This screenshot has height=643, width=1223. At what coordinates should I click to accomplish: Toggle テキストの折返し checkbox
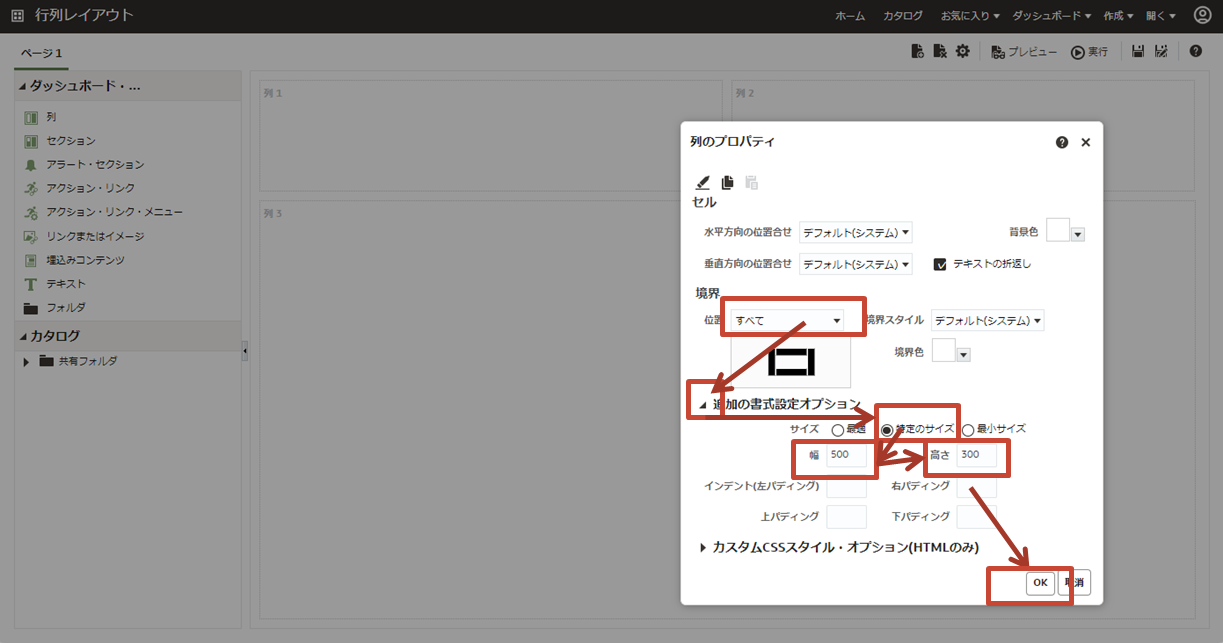[940, 264]
